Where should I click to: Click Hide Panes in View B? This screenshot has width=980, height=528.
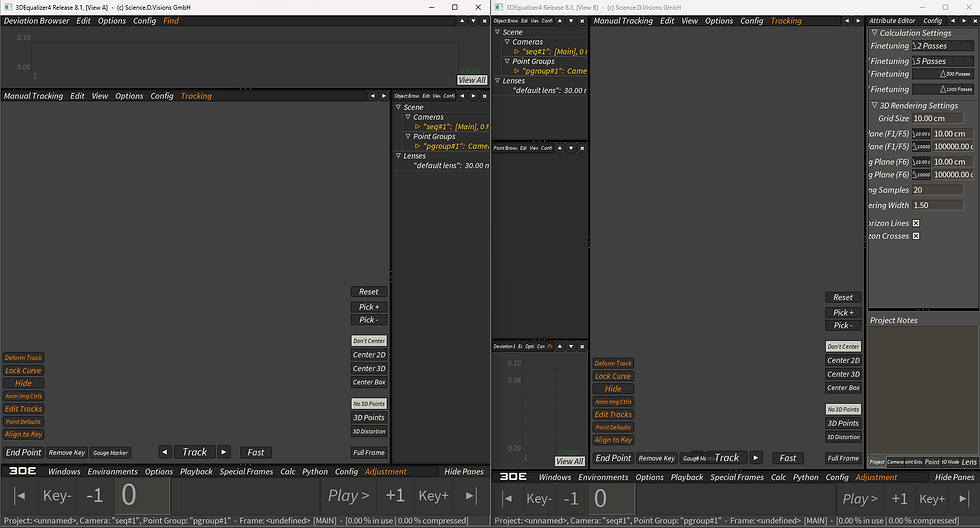coord(954,477)
